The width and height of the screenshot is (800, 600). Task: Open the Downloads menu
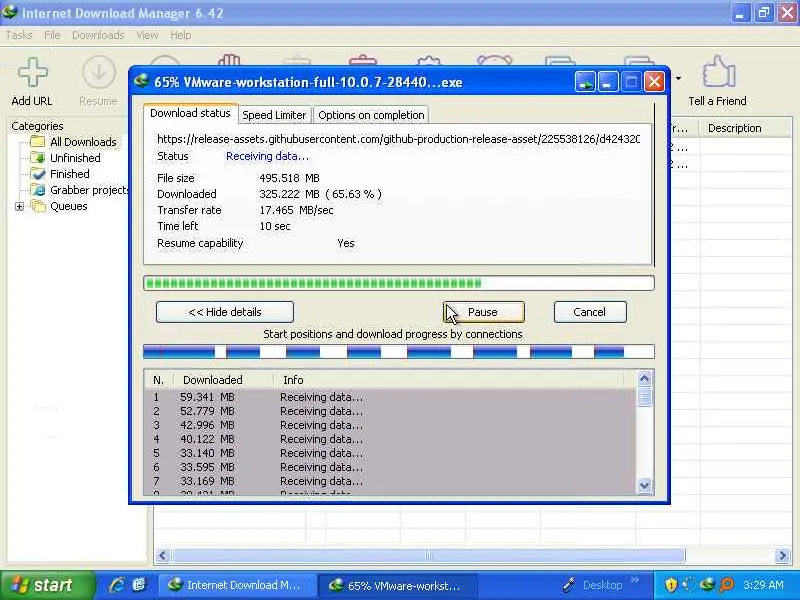click(x=98, y=35)
